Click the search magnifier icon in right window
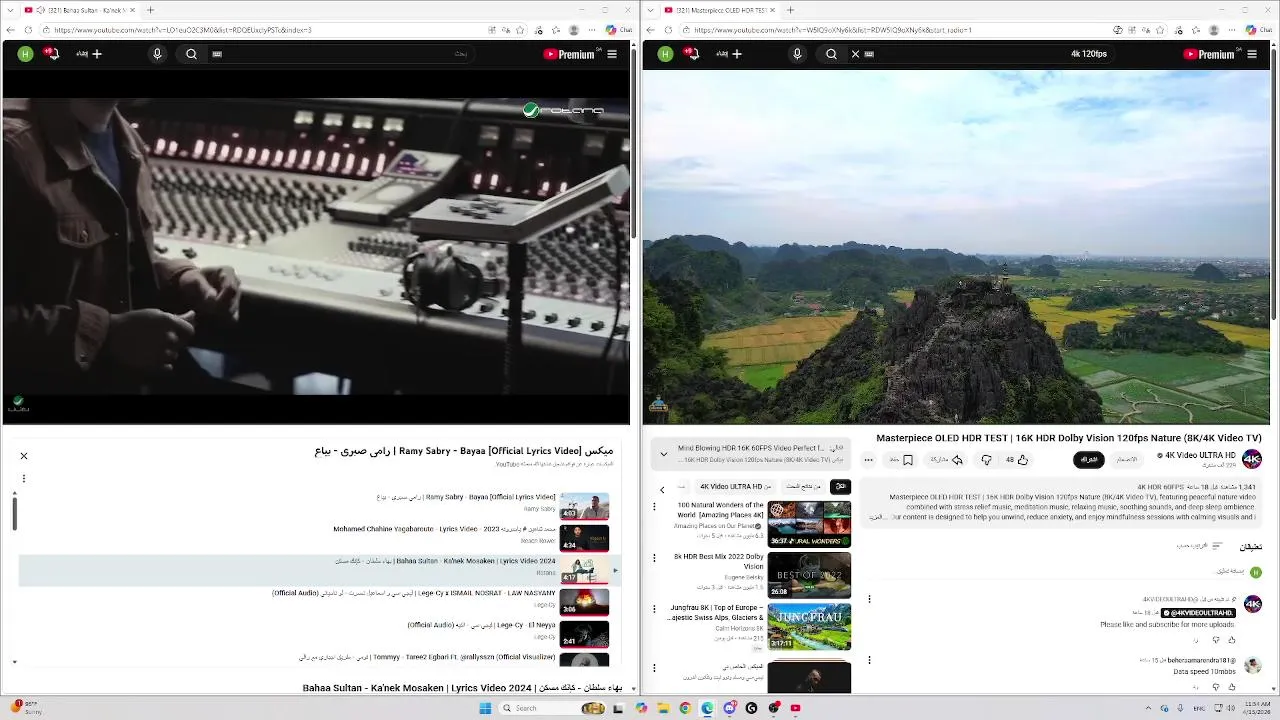The height and width of the screenshot is (720, 1280). click(831, 54)
